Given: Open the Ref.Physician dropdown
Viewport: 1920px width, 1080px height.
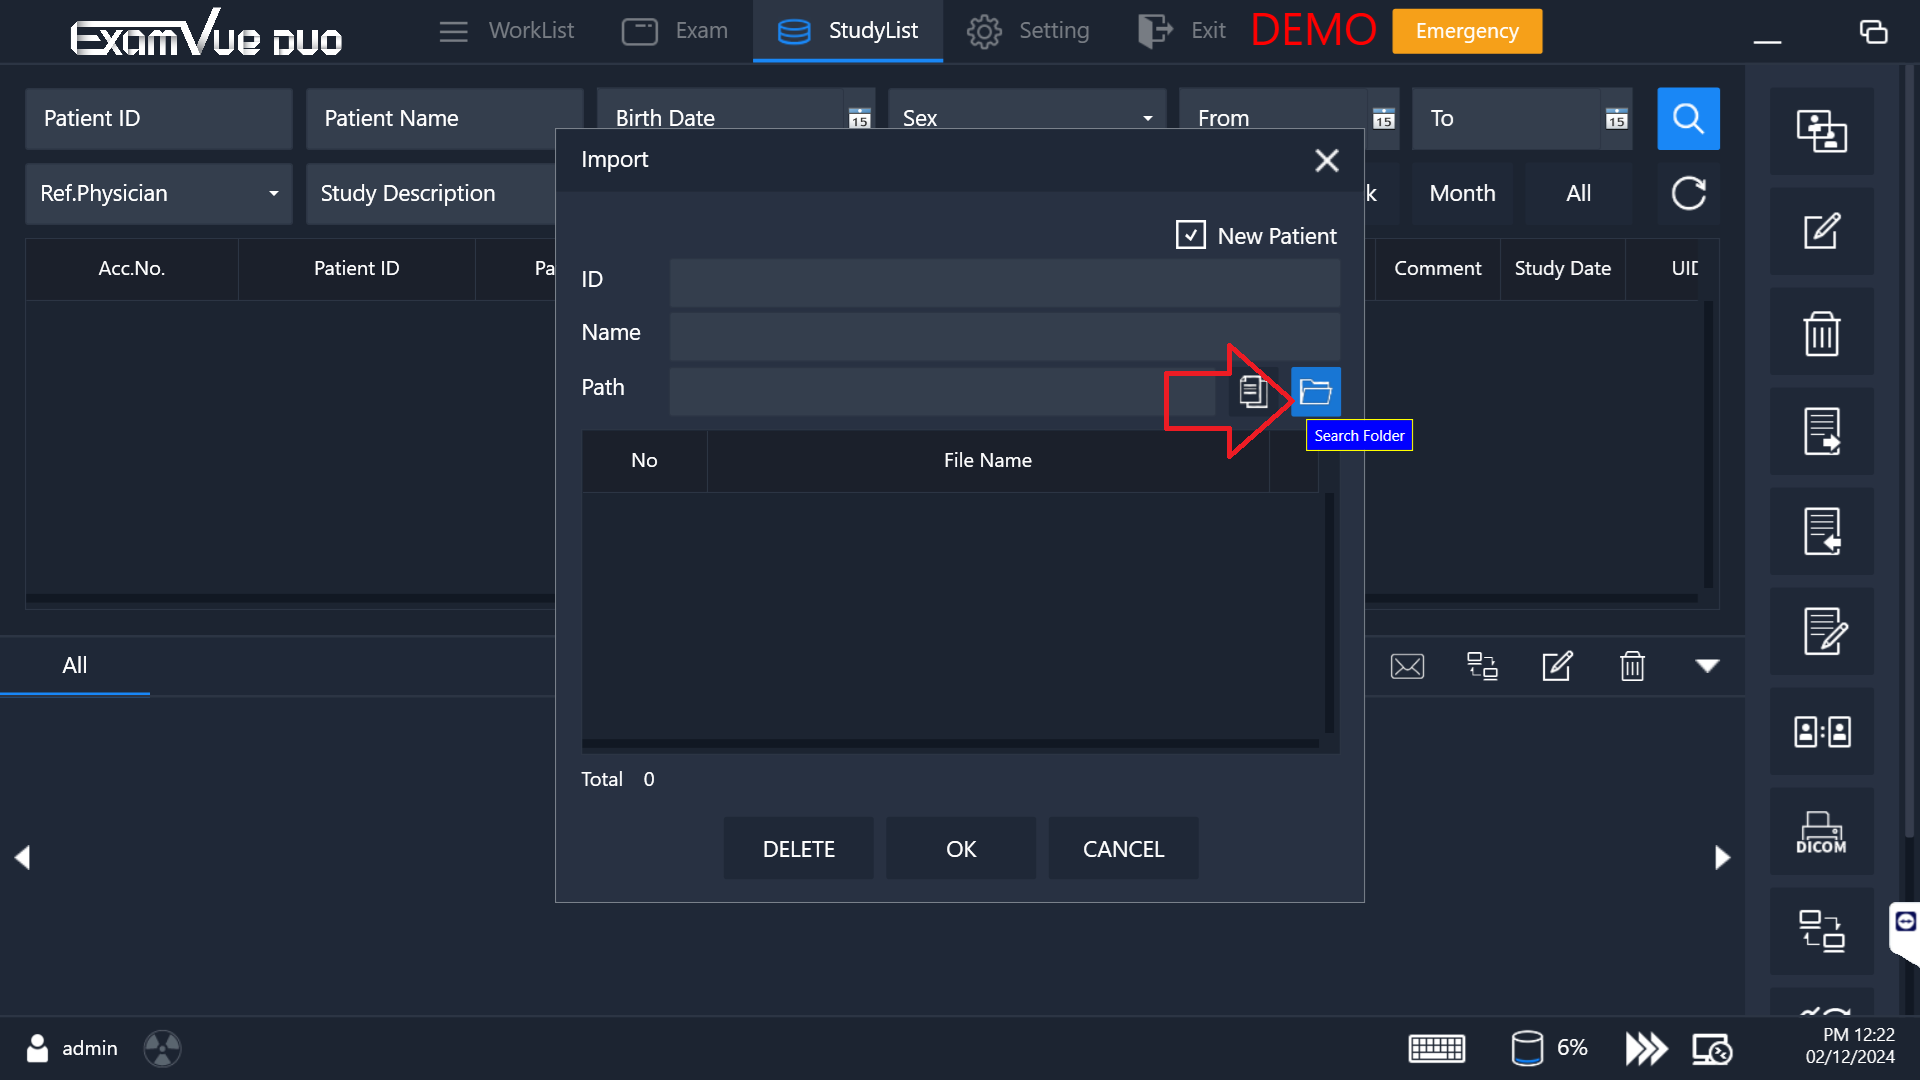Looking at the screenshot, I should 273,194.
